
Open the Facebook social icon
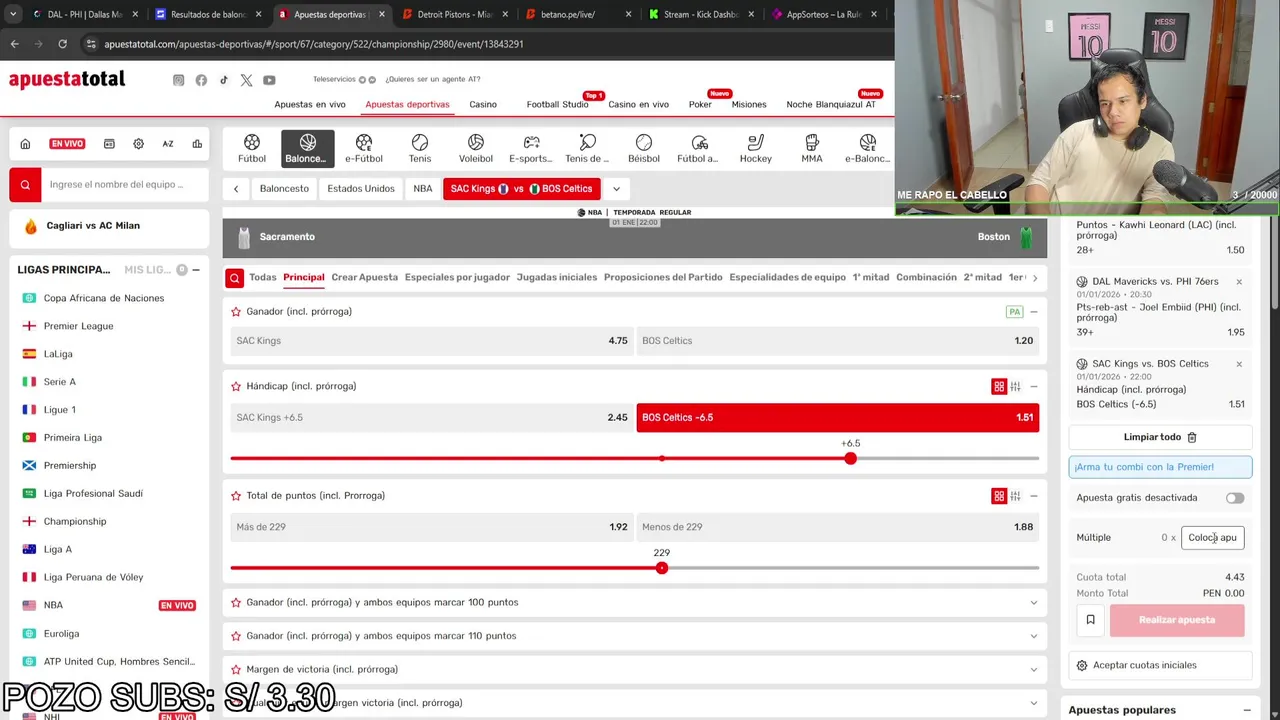201,80
